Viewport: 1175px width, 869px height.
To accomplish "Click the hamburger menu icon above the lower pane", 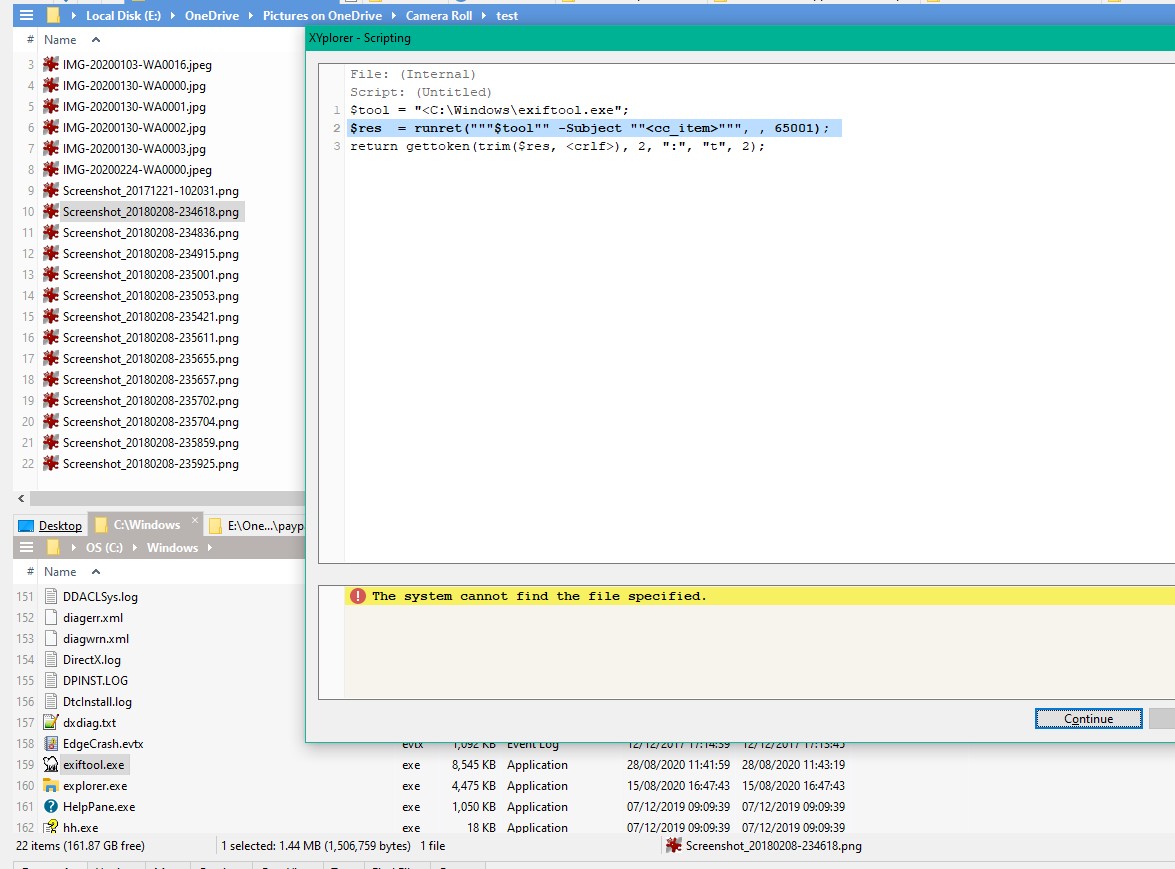I will (26, 547).
